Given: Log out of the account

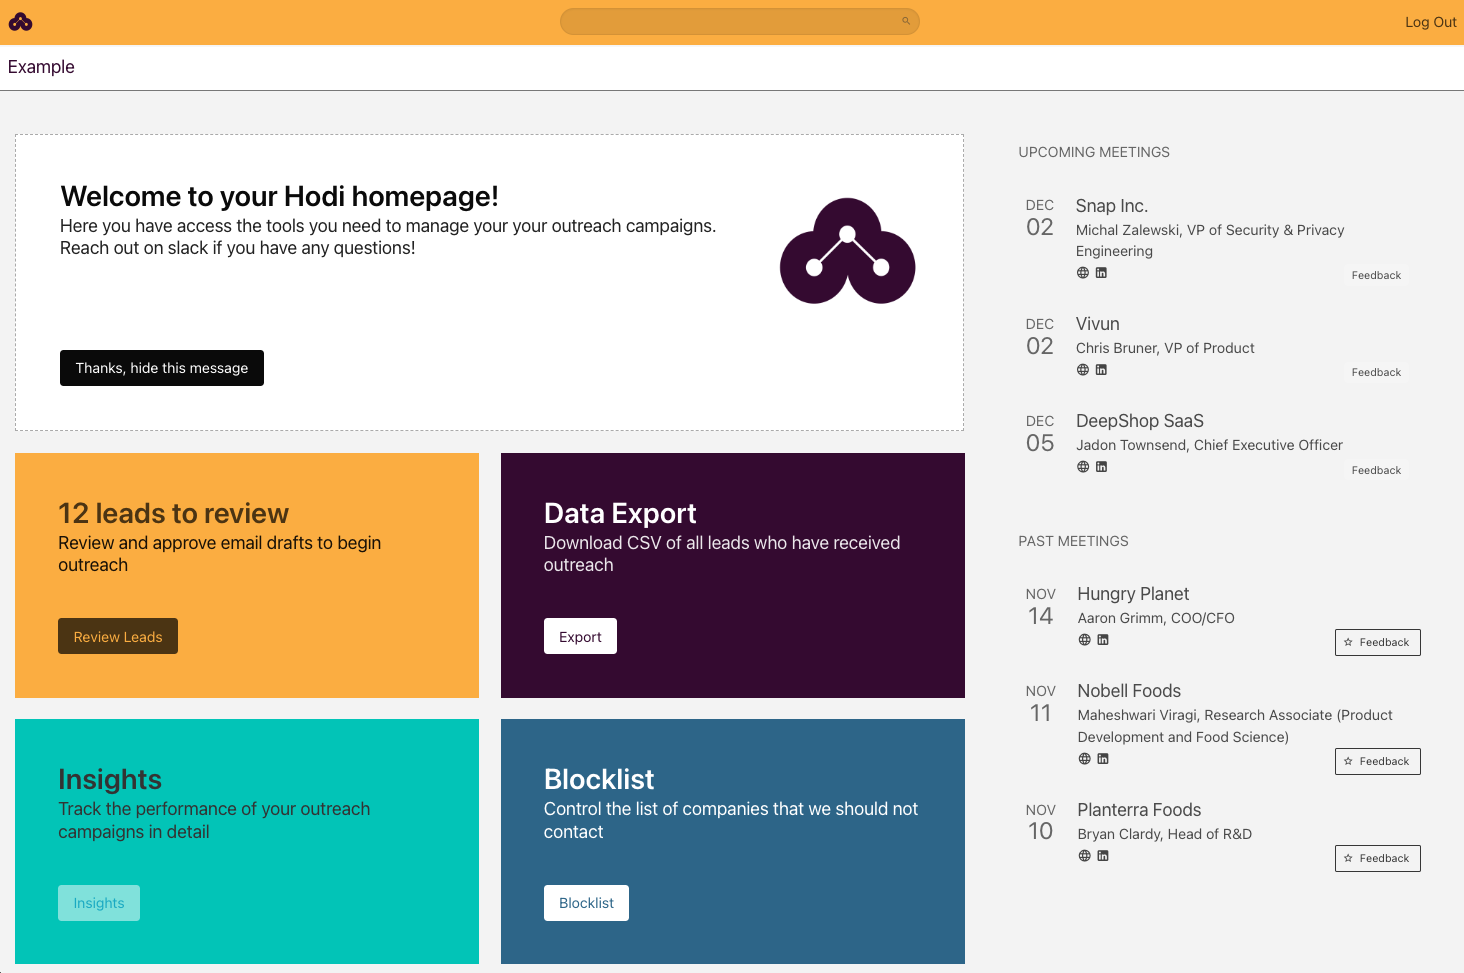Looking at the screenshot, I should [1430, 22].
